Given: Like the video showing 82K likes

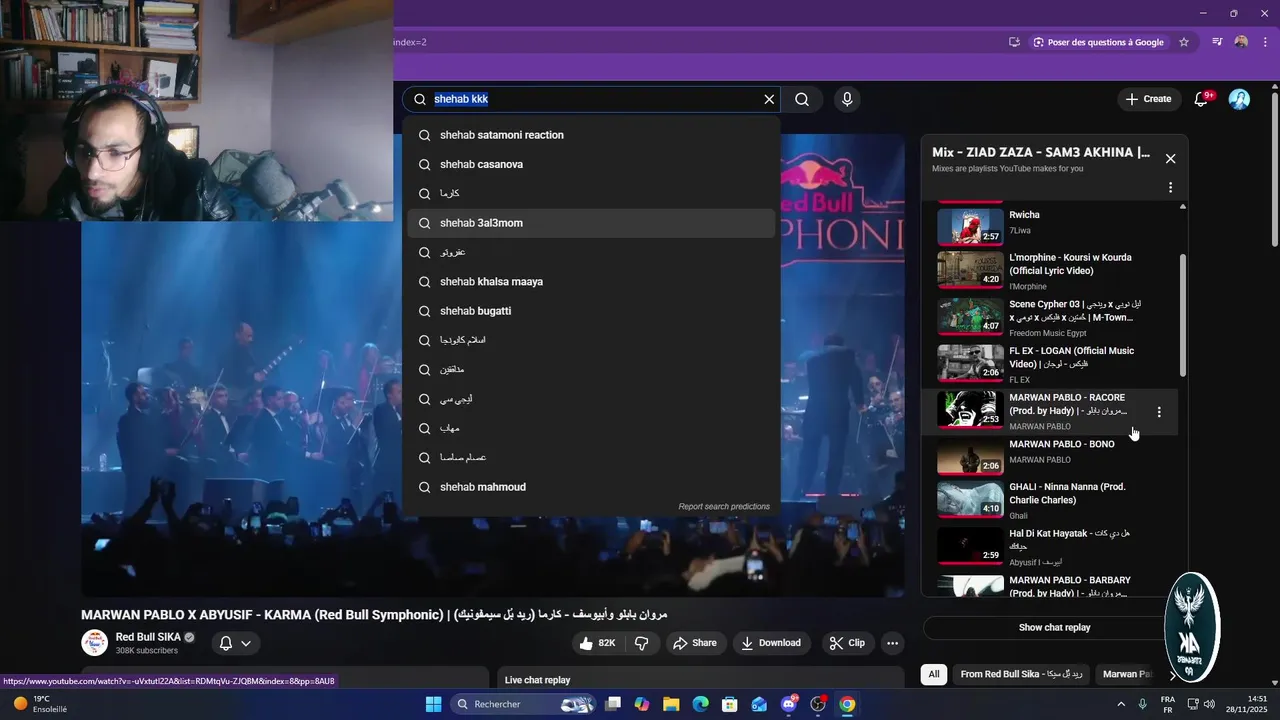Looking at the screenshot, I should click(x=598, y=643).
